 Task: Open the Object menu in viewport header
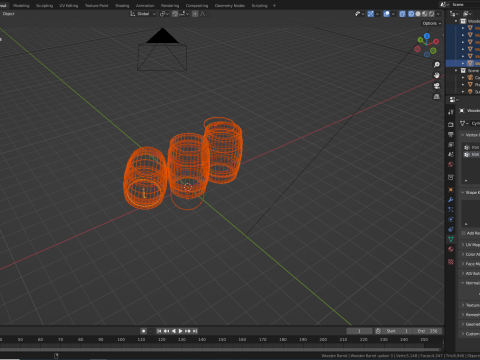point(9,14)
